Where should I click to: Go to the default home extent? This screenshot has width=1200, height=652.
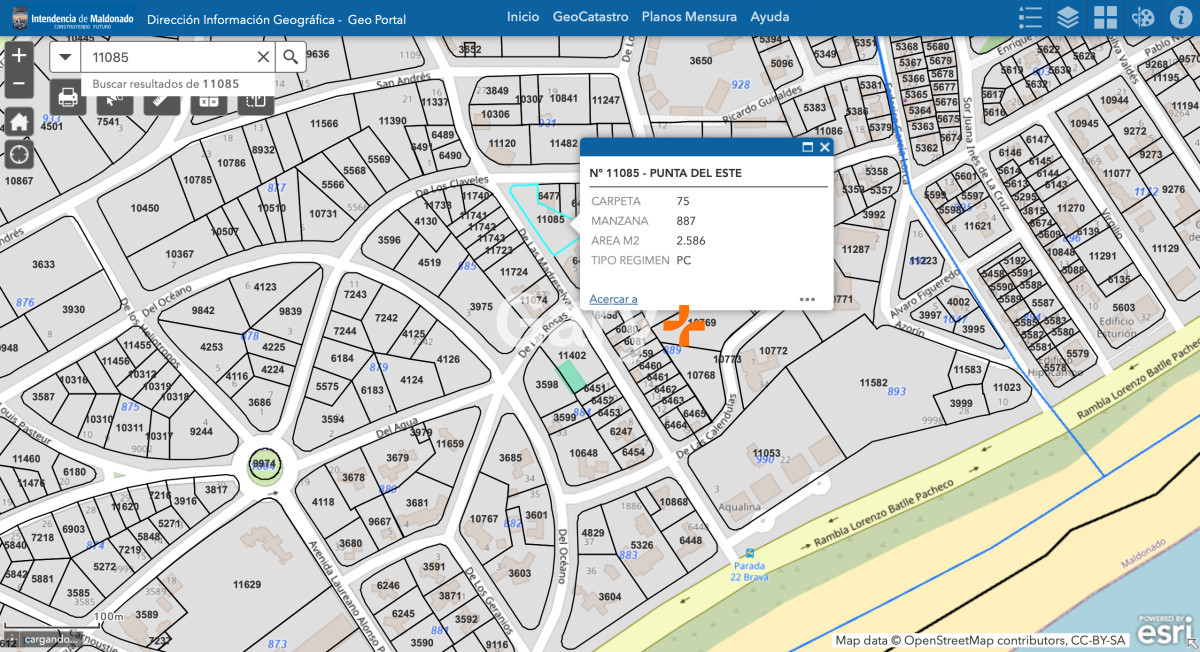pos(19,122)
